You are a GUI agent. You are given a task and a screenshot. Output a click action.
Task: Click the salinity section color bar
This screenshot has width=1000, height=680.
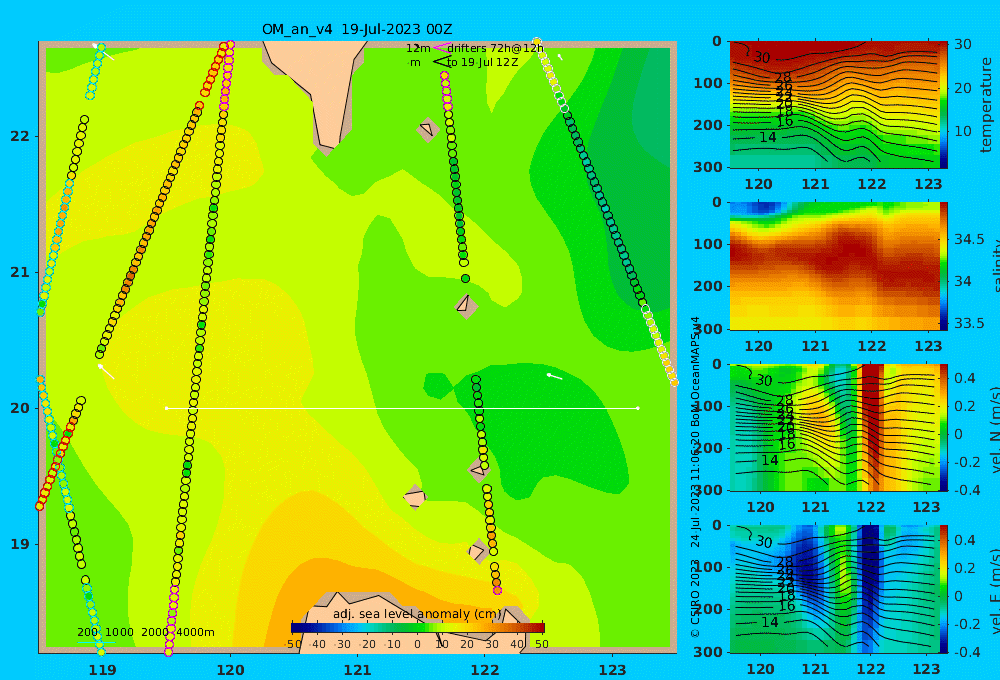point(944,266)
